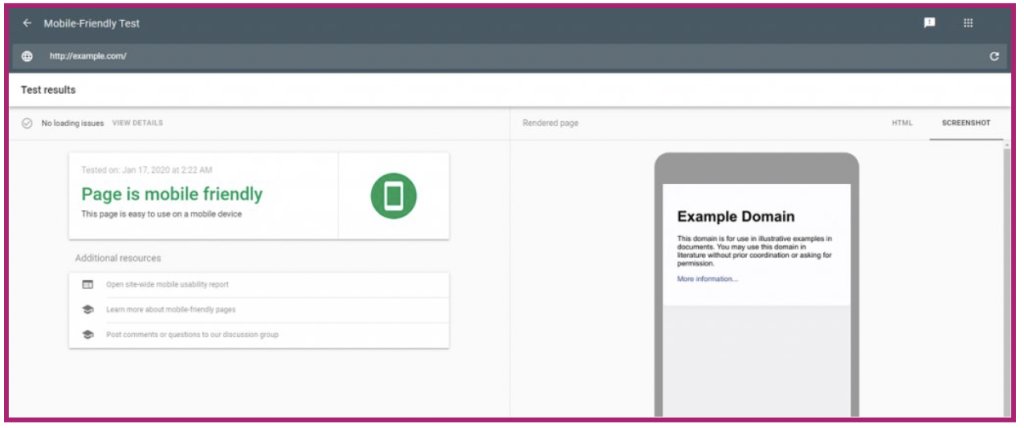Click More information link in rendered page
The height and width of the screenshot is (428, 1024).
pyautogui.click(x=707, y=279)
